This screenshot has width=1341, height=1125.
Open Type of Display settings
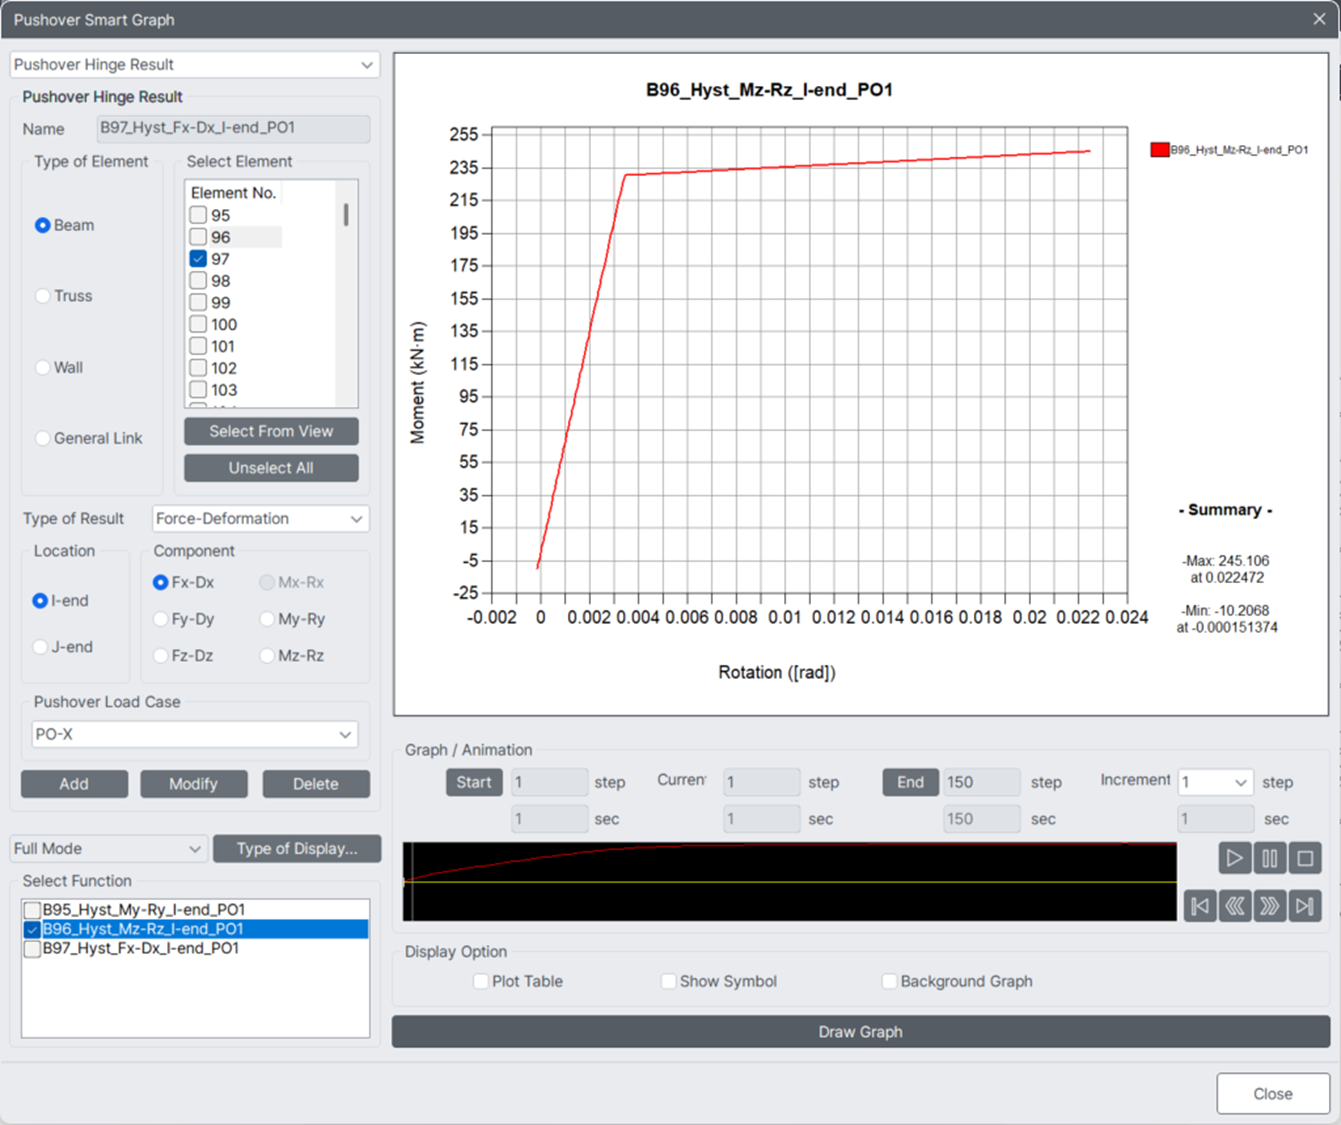point(297,848)
